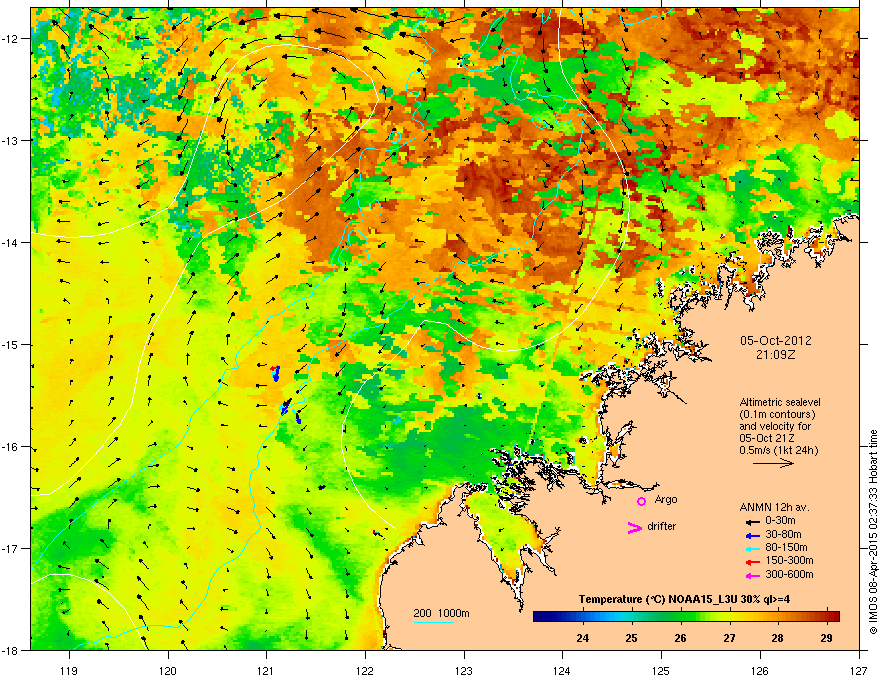Click the 05-Oct 21Z text

tap(767, 438)
